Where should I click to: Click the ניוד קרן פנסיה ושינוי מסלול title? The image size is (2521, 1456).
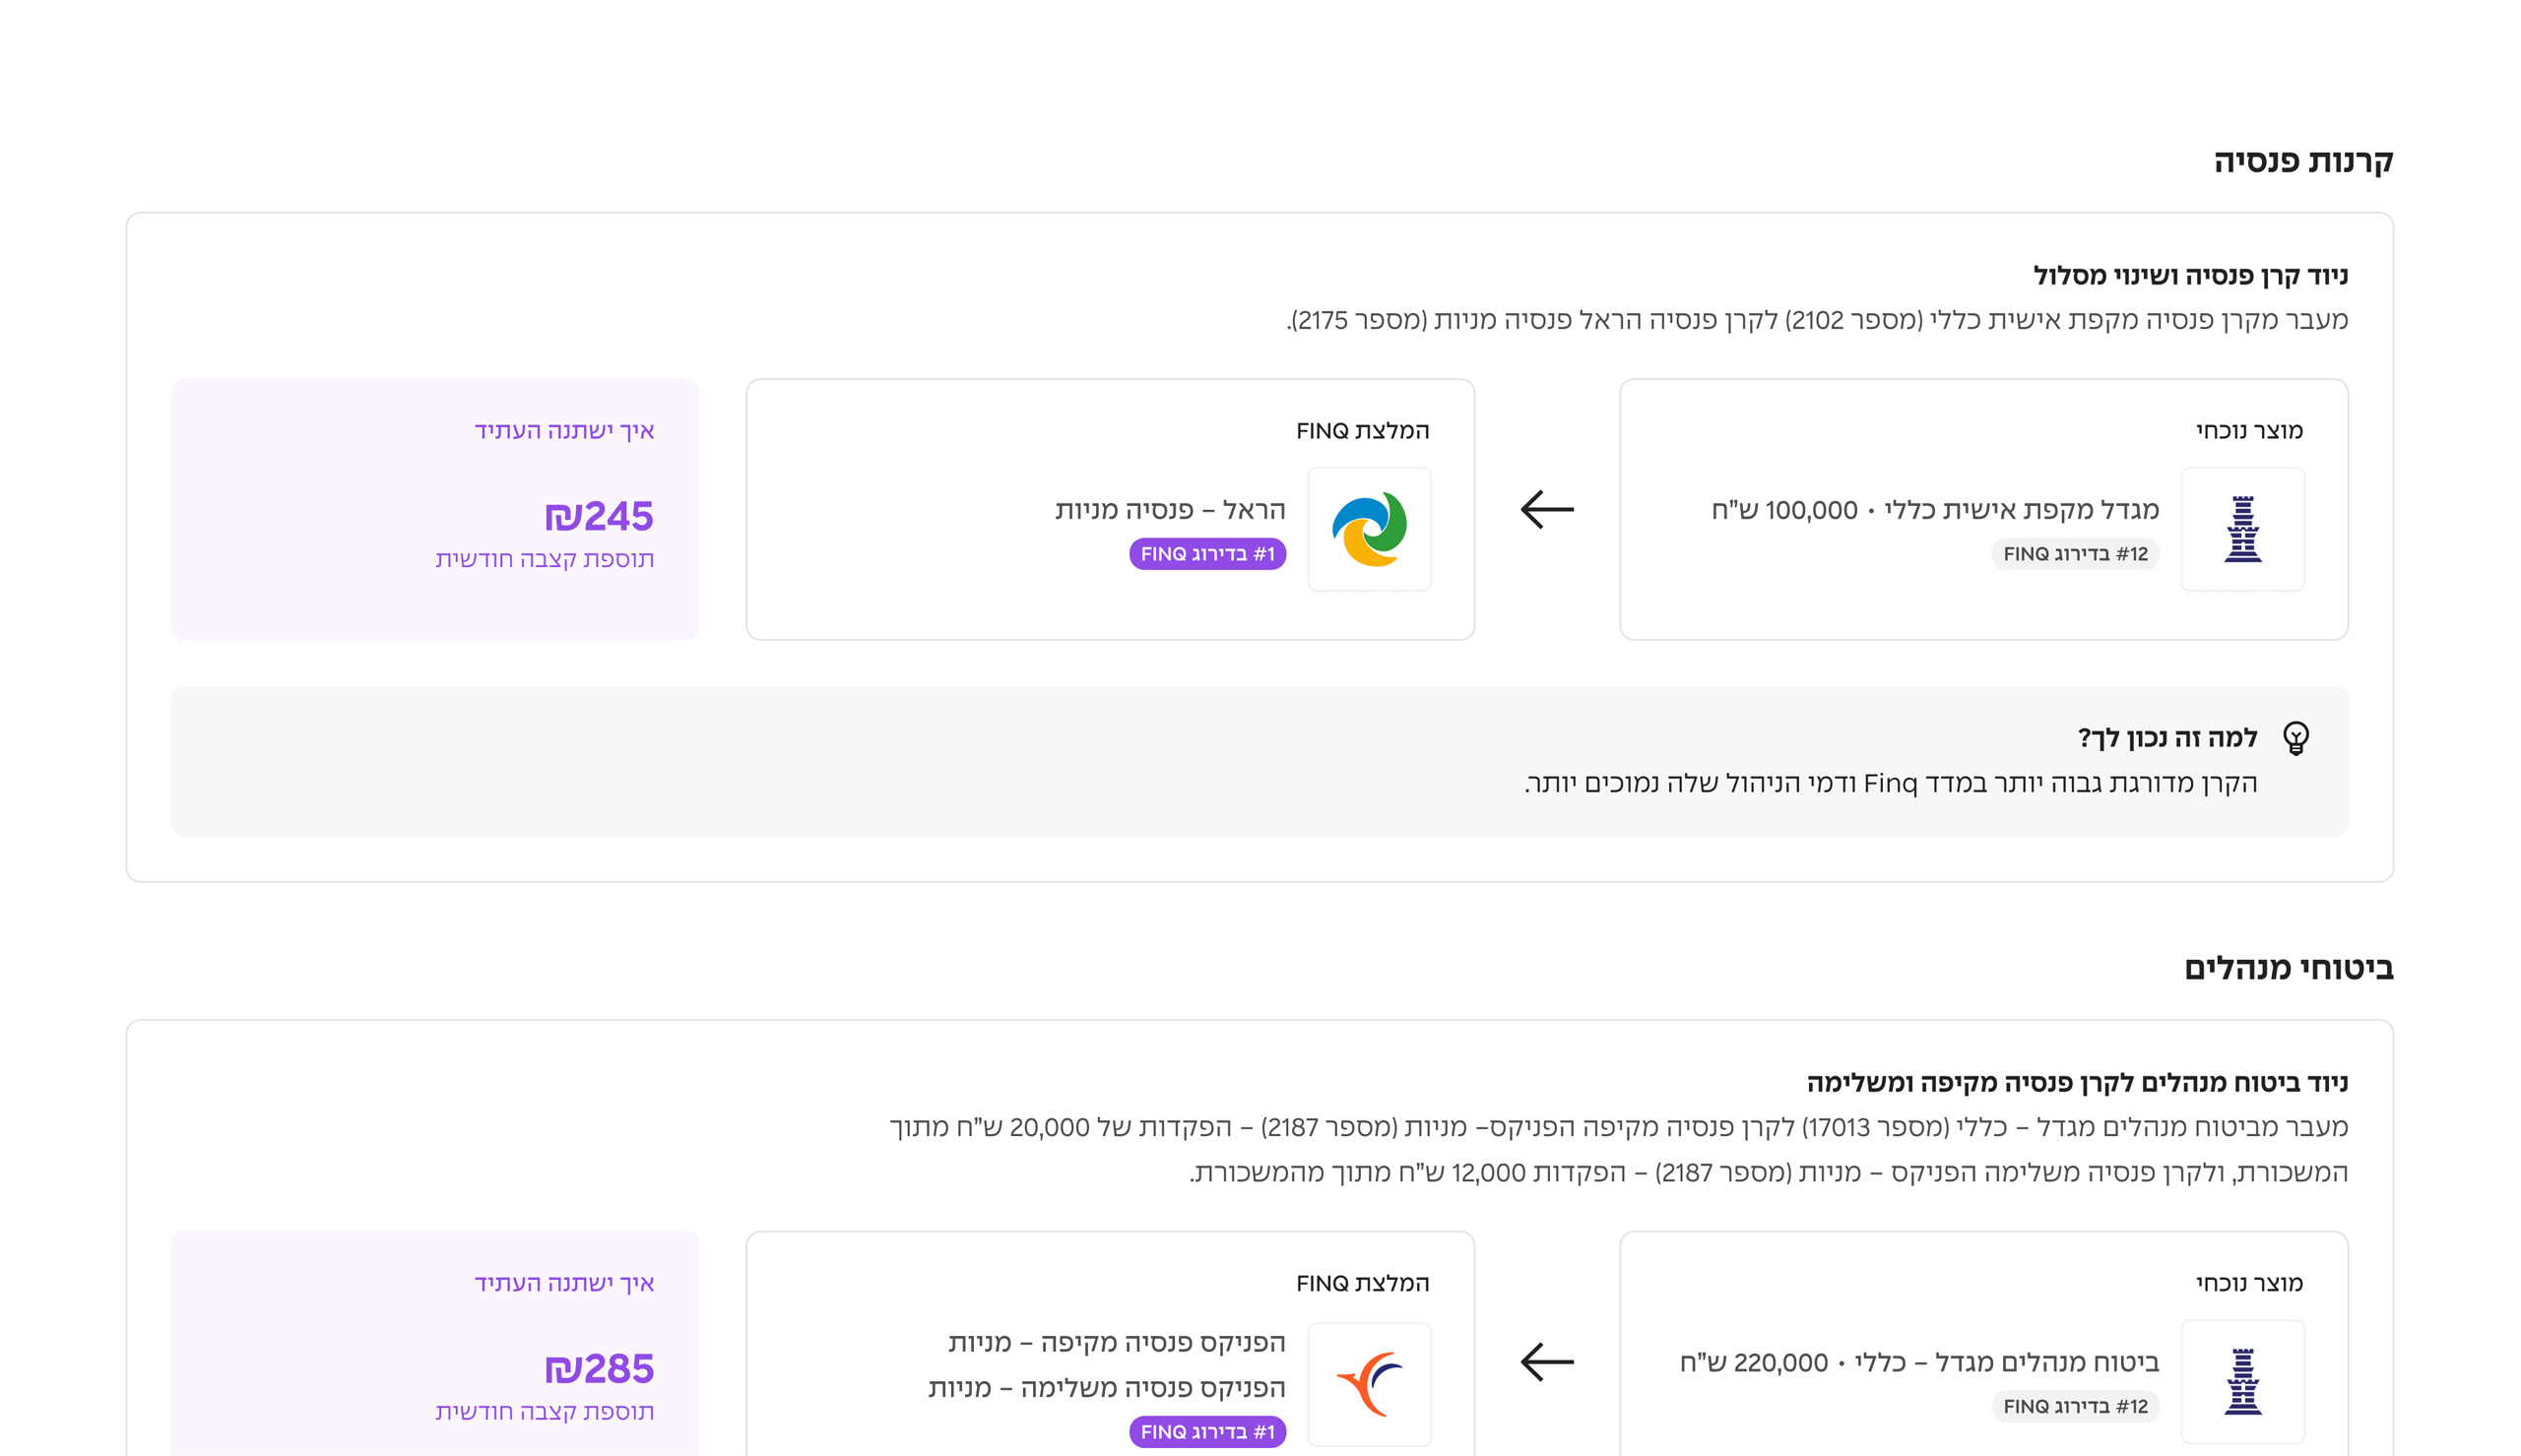[x=2190, y=275]
